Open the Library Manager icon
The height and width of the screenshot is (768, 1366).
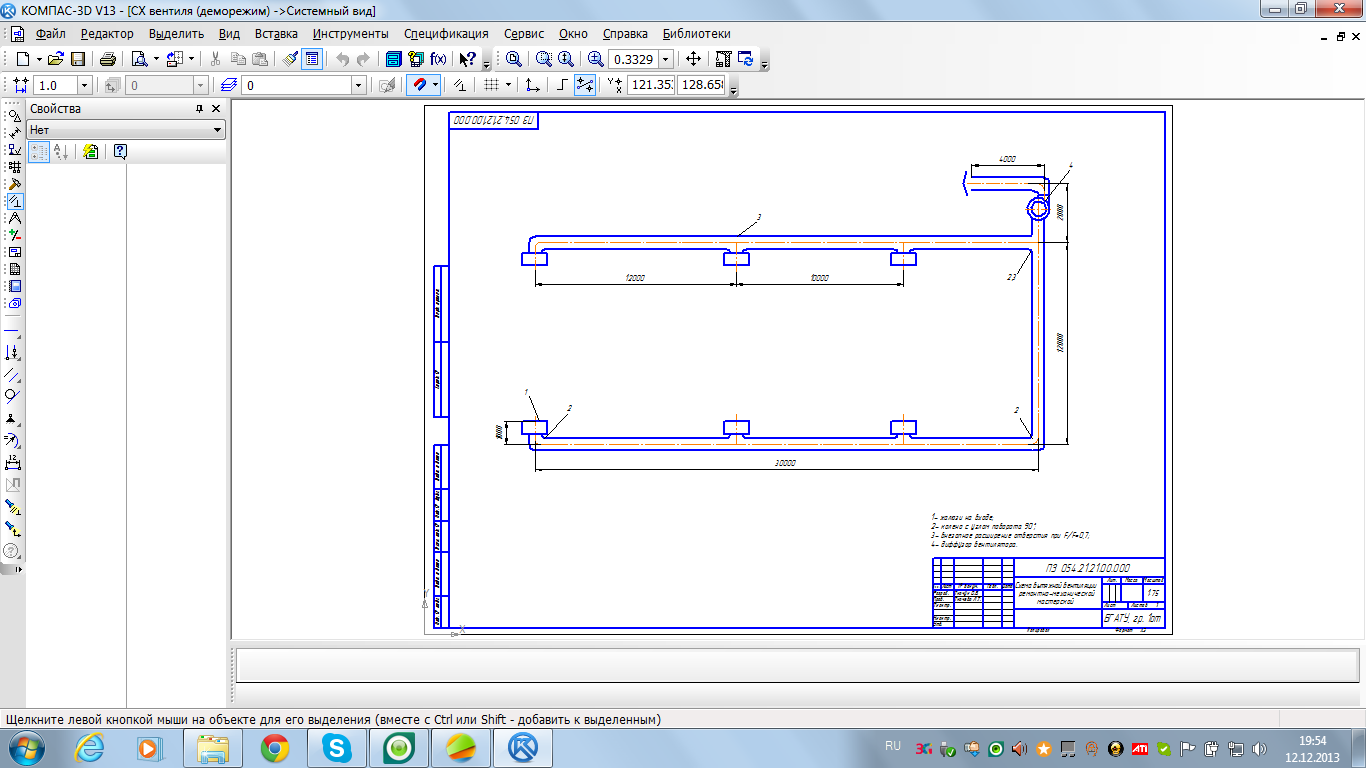[x=416, y=59]
